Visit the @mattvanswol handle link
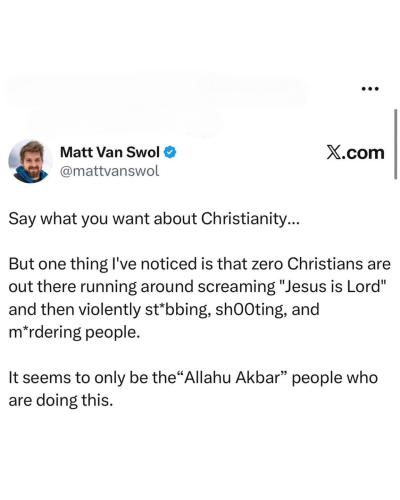Viewport: 400px width, 500px height. (110, 171)
